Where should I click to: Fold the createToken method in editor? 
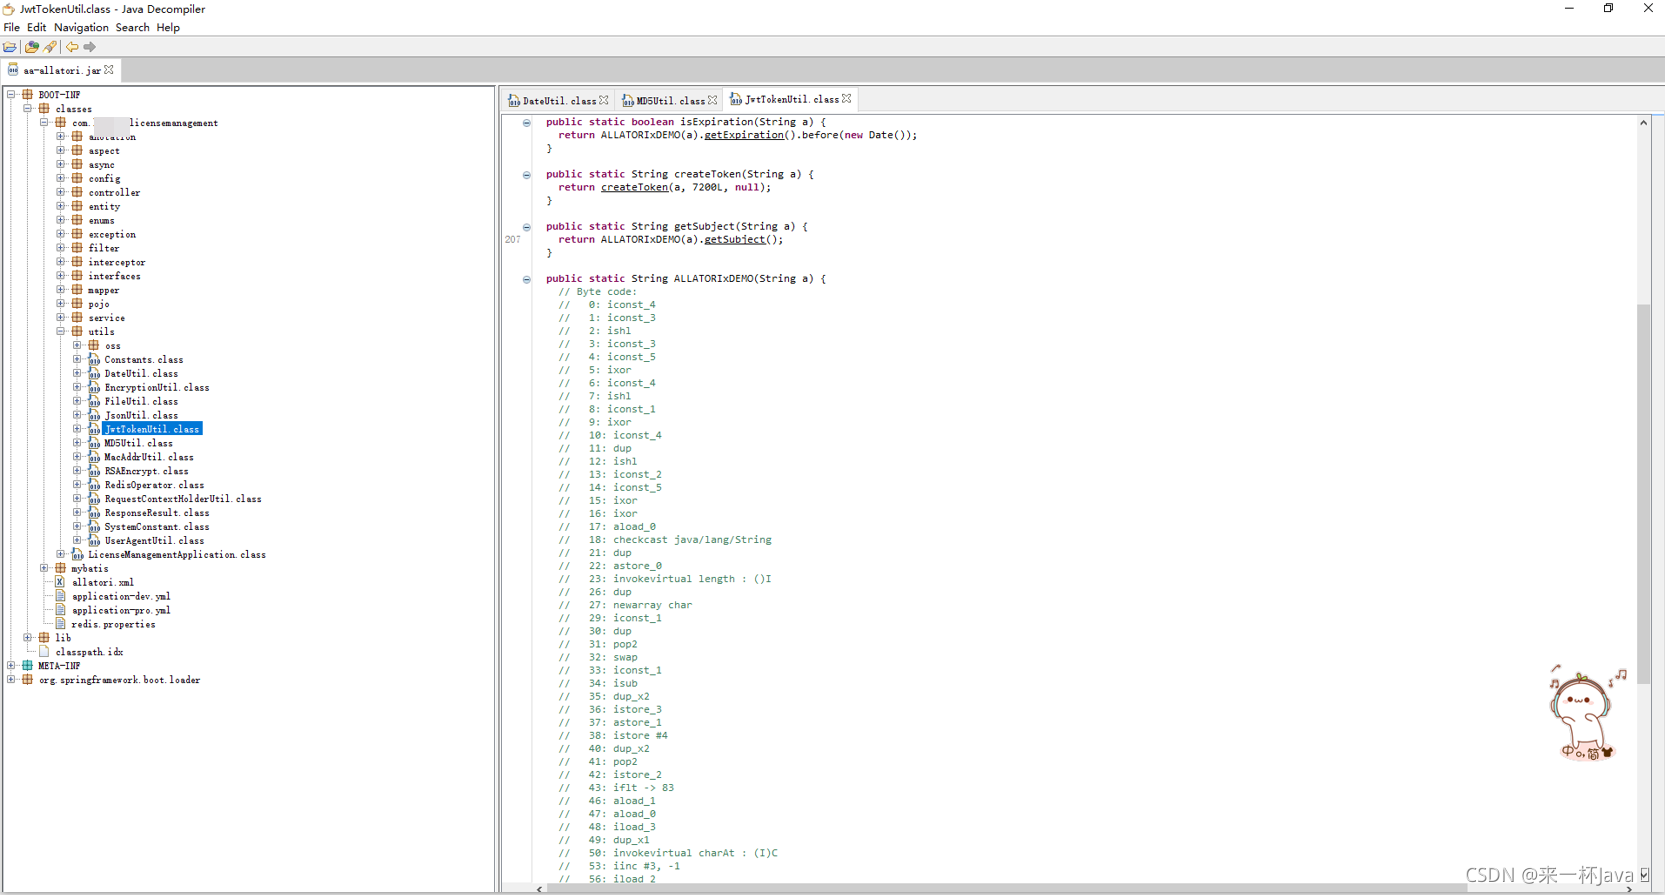point(527,175)
